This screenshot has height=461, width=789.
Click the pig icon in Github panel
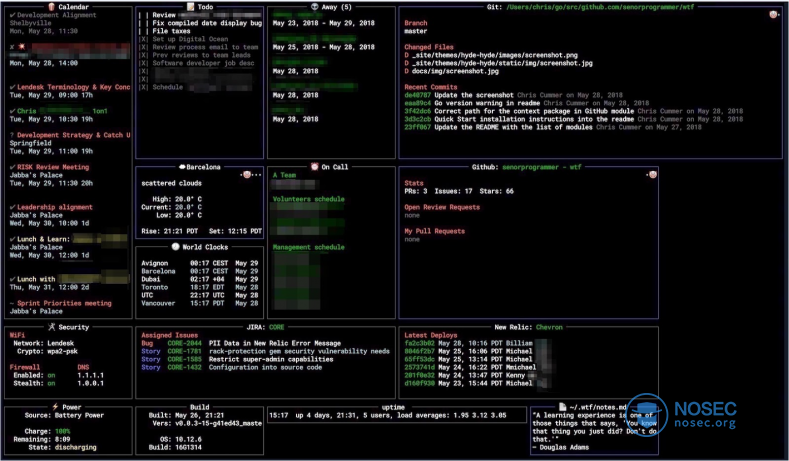coord(653,175)
